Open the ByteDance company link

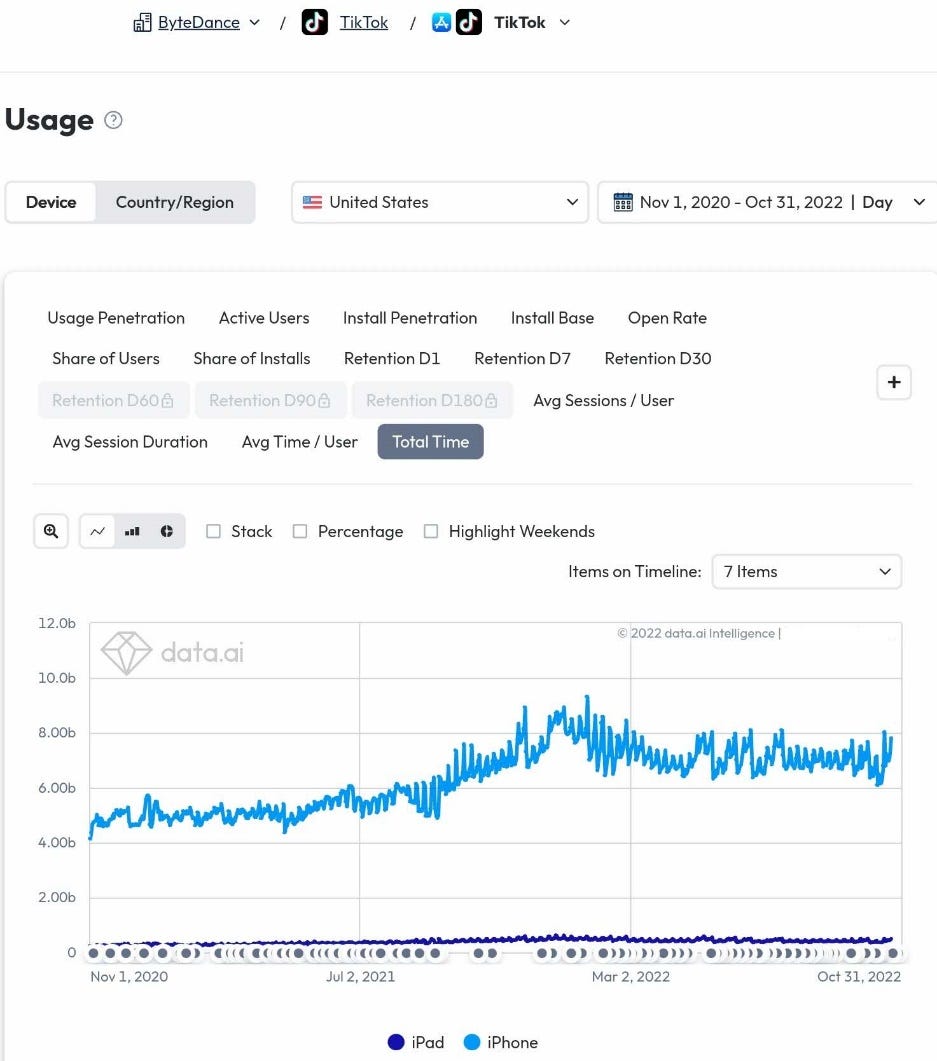click(199, 22)
